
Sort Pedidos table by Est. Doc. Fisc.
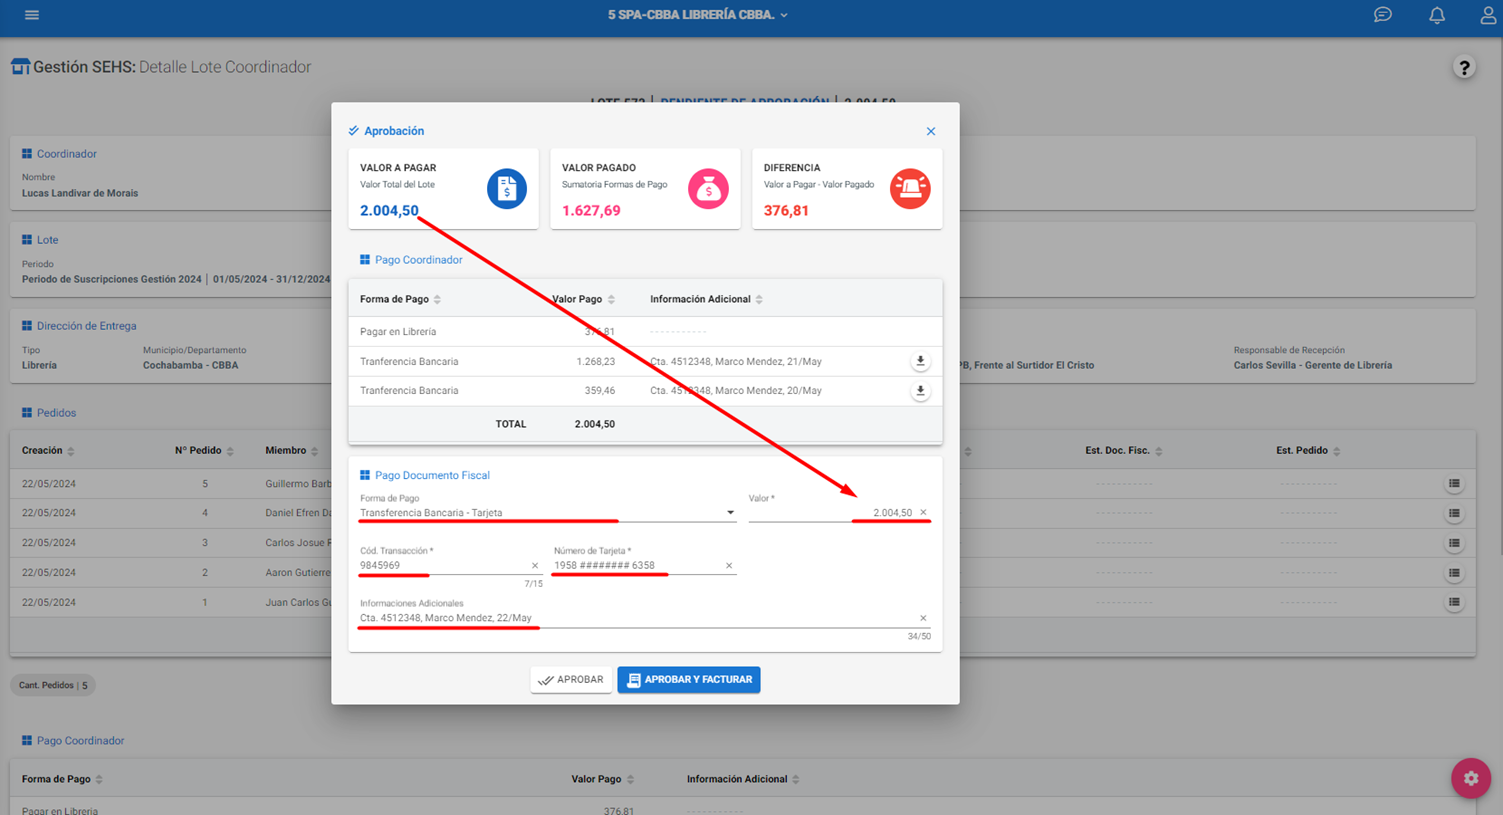click(x=1124, y=451)
